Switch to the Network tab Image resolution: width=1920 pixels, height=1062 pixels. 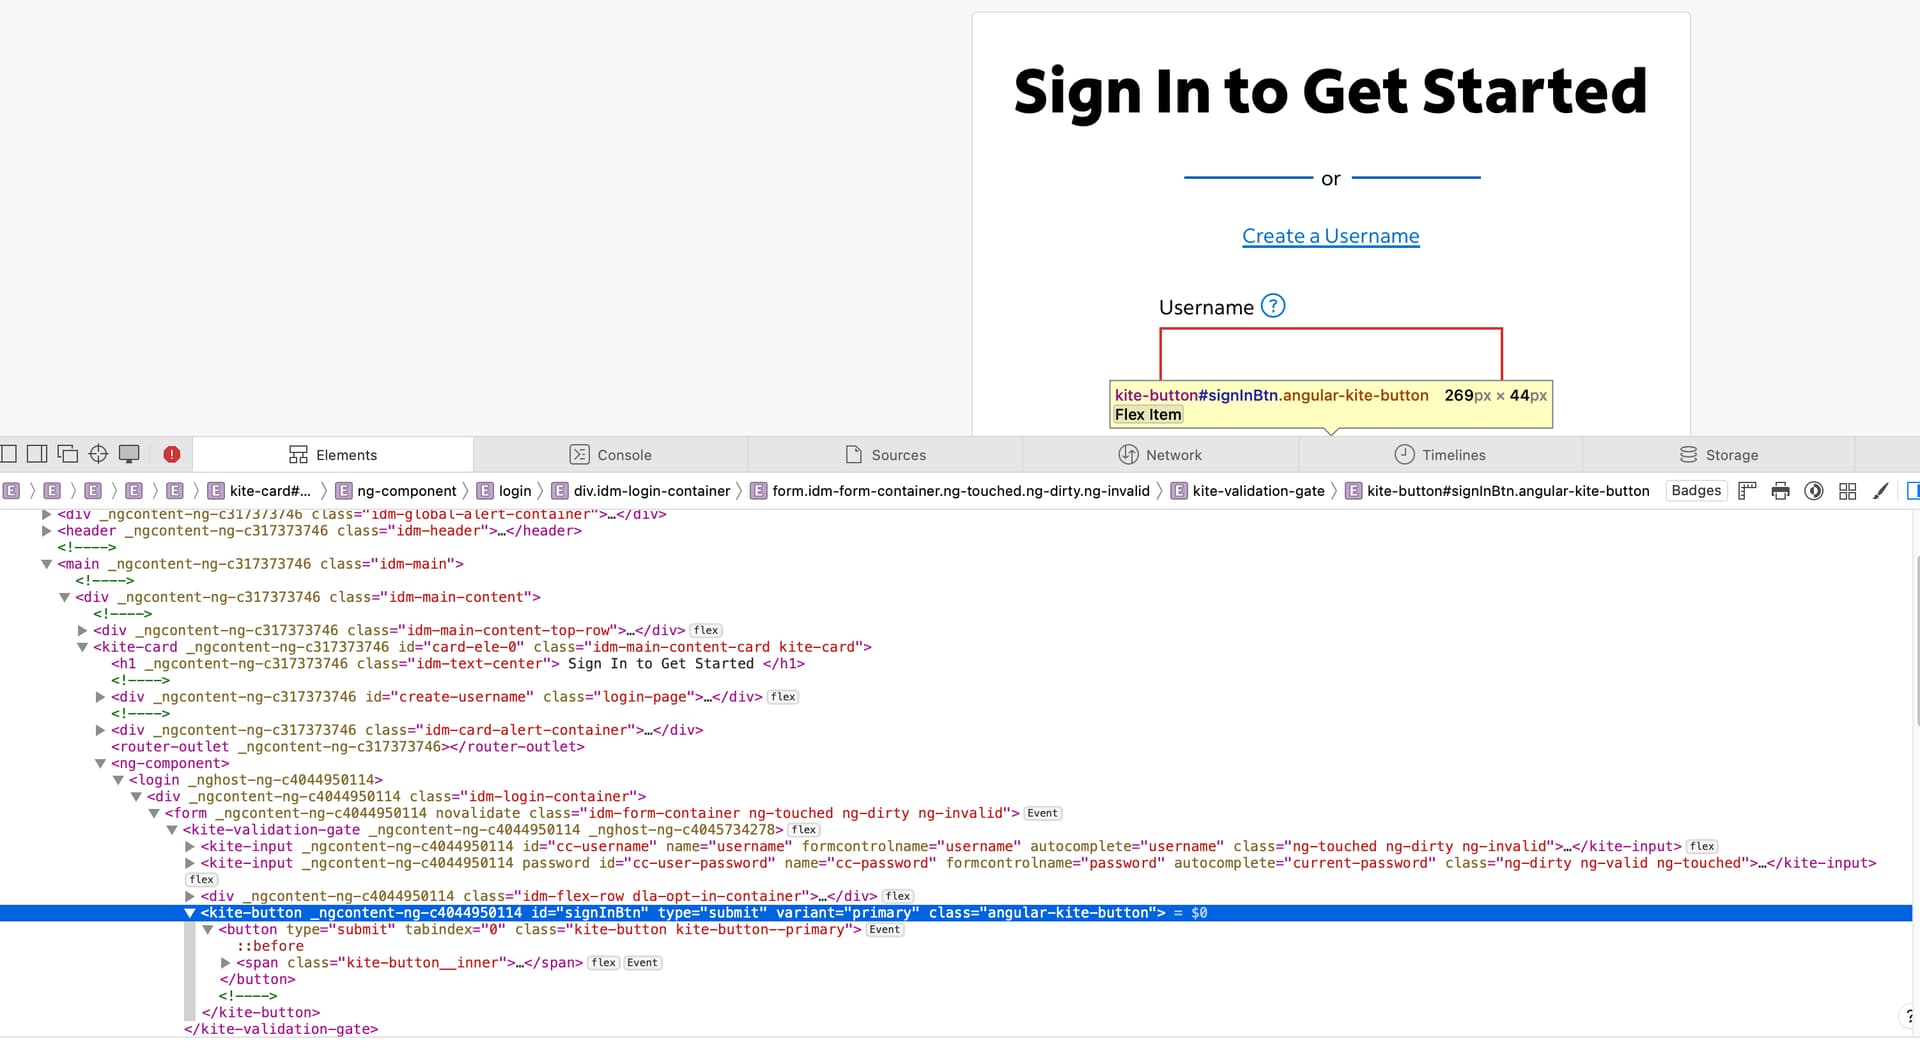click(x=1160, y=455)
